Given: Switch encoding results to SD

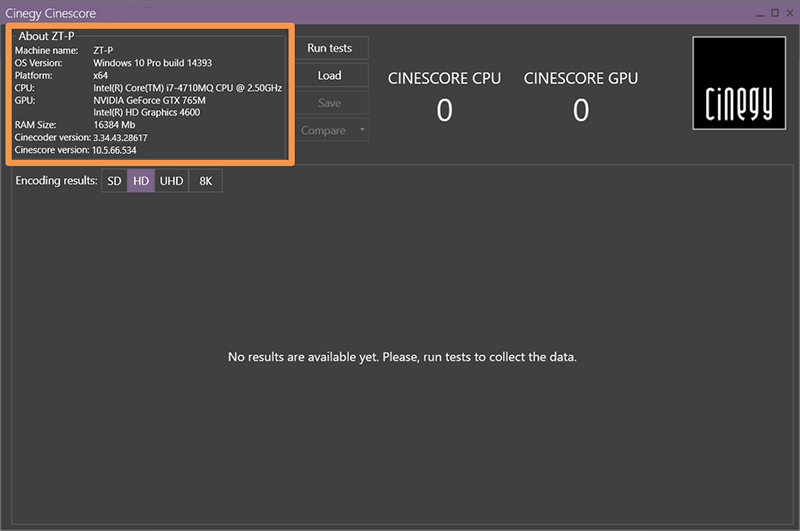Looking at the screenshot, I should pyautogui.click(x=114, y=181).
